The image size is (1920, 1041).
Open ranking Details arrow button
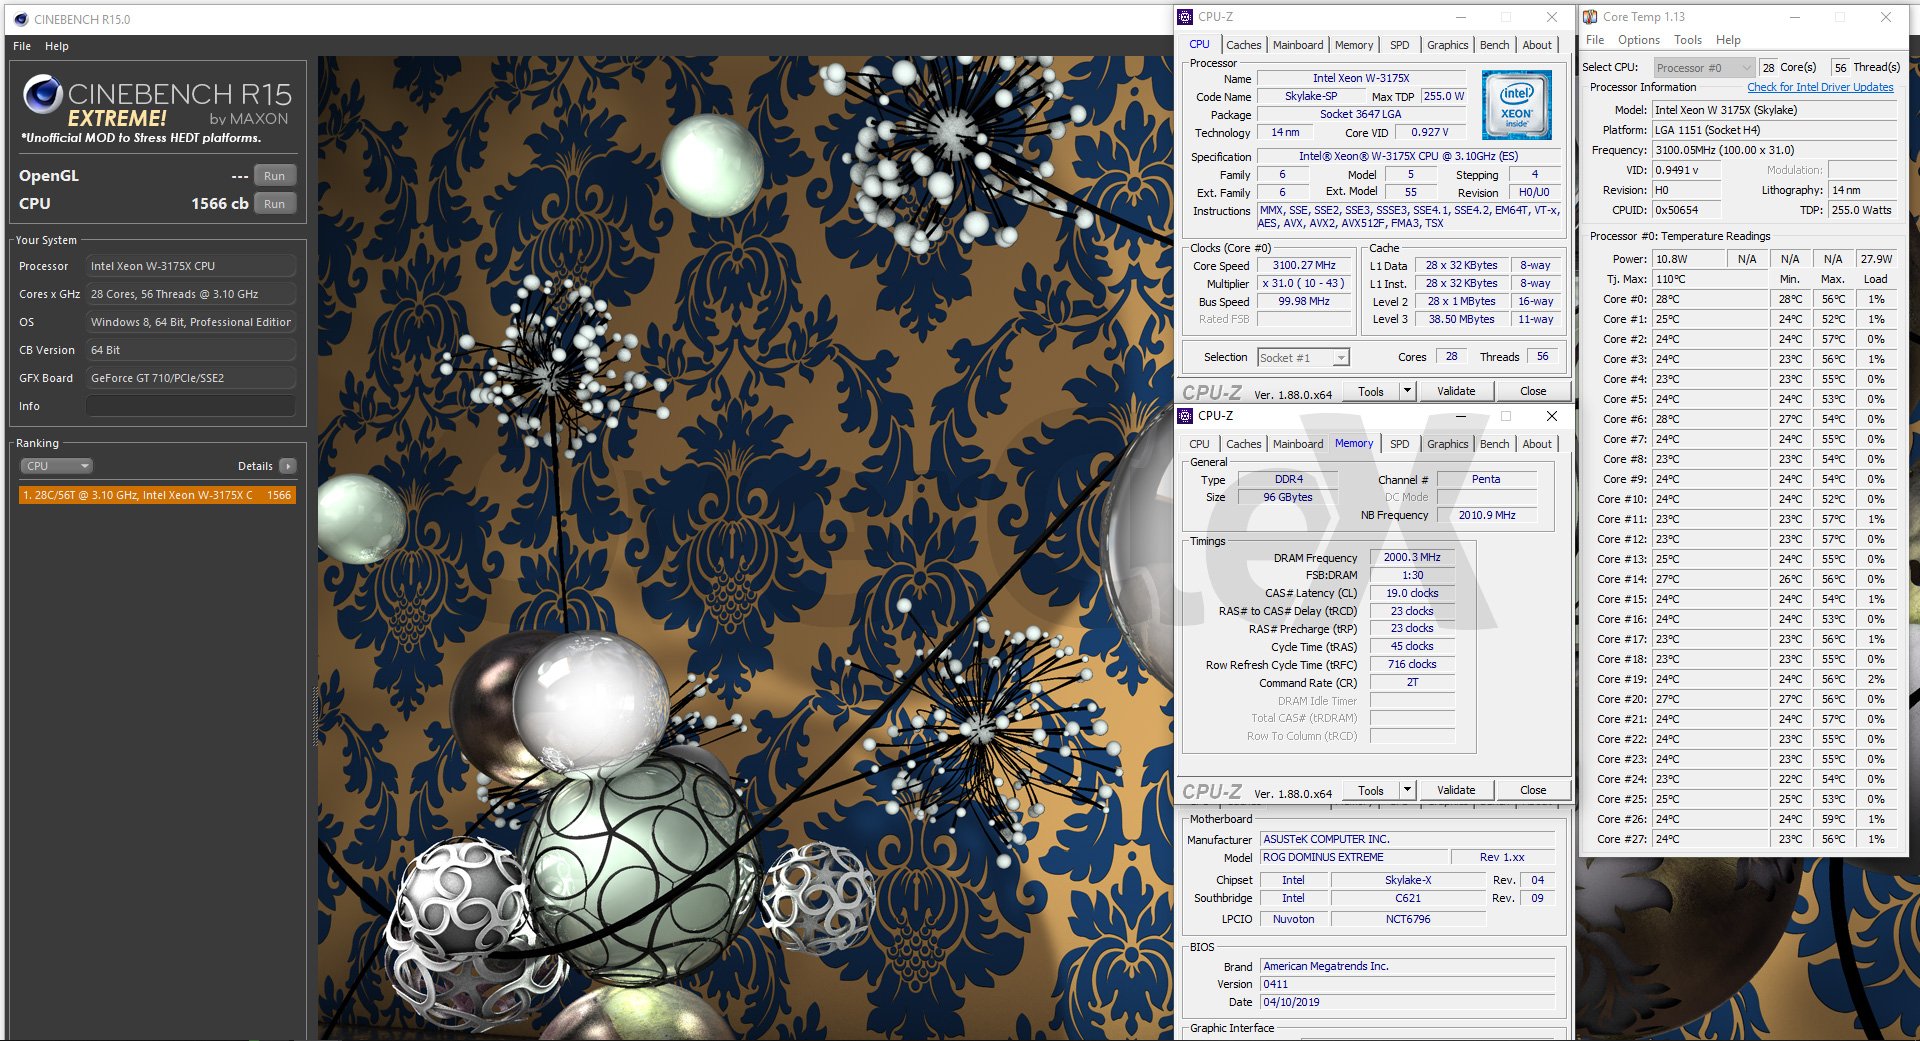pos(288,466)
